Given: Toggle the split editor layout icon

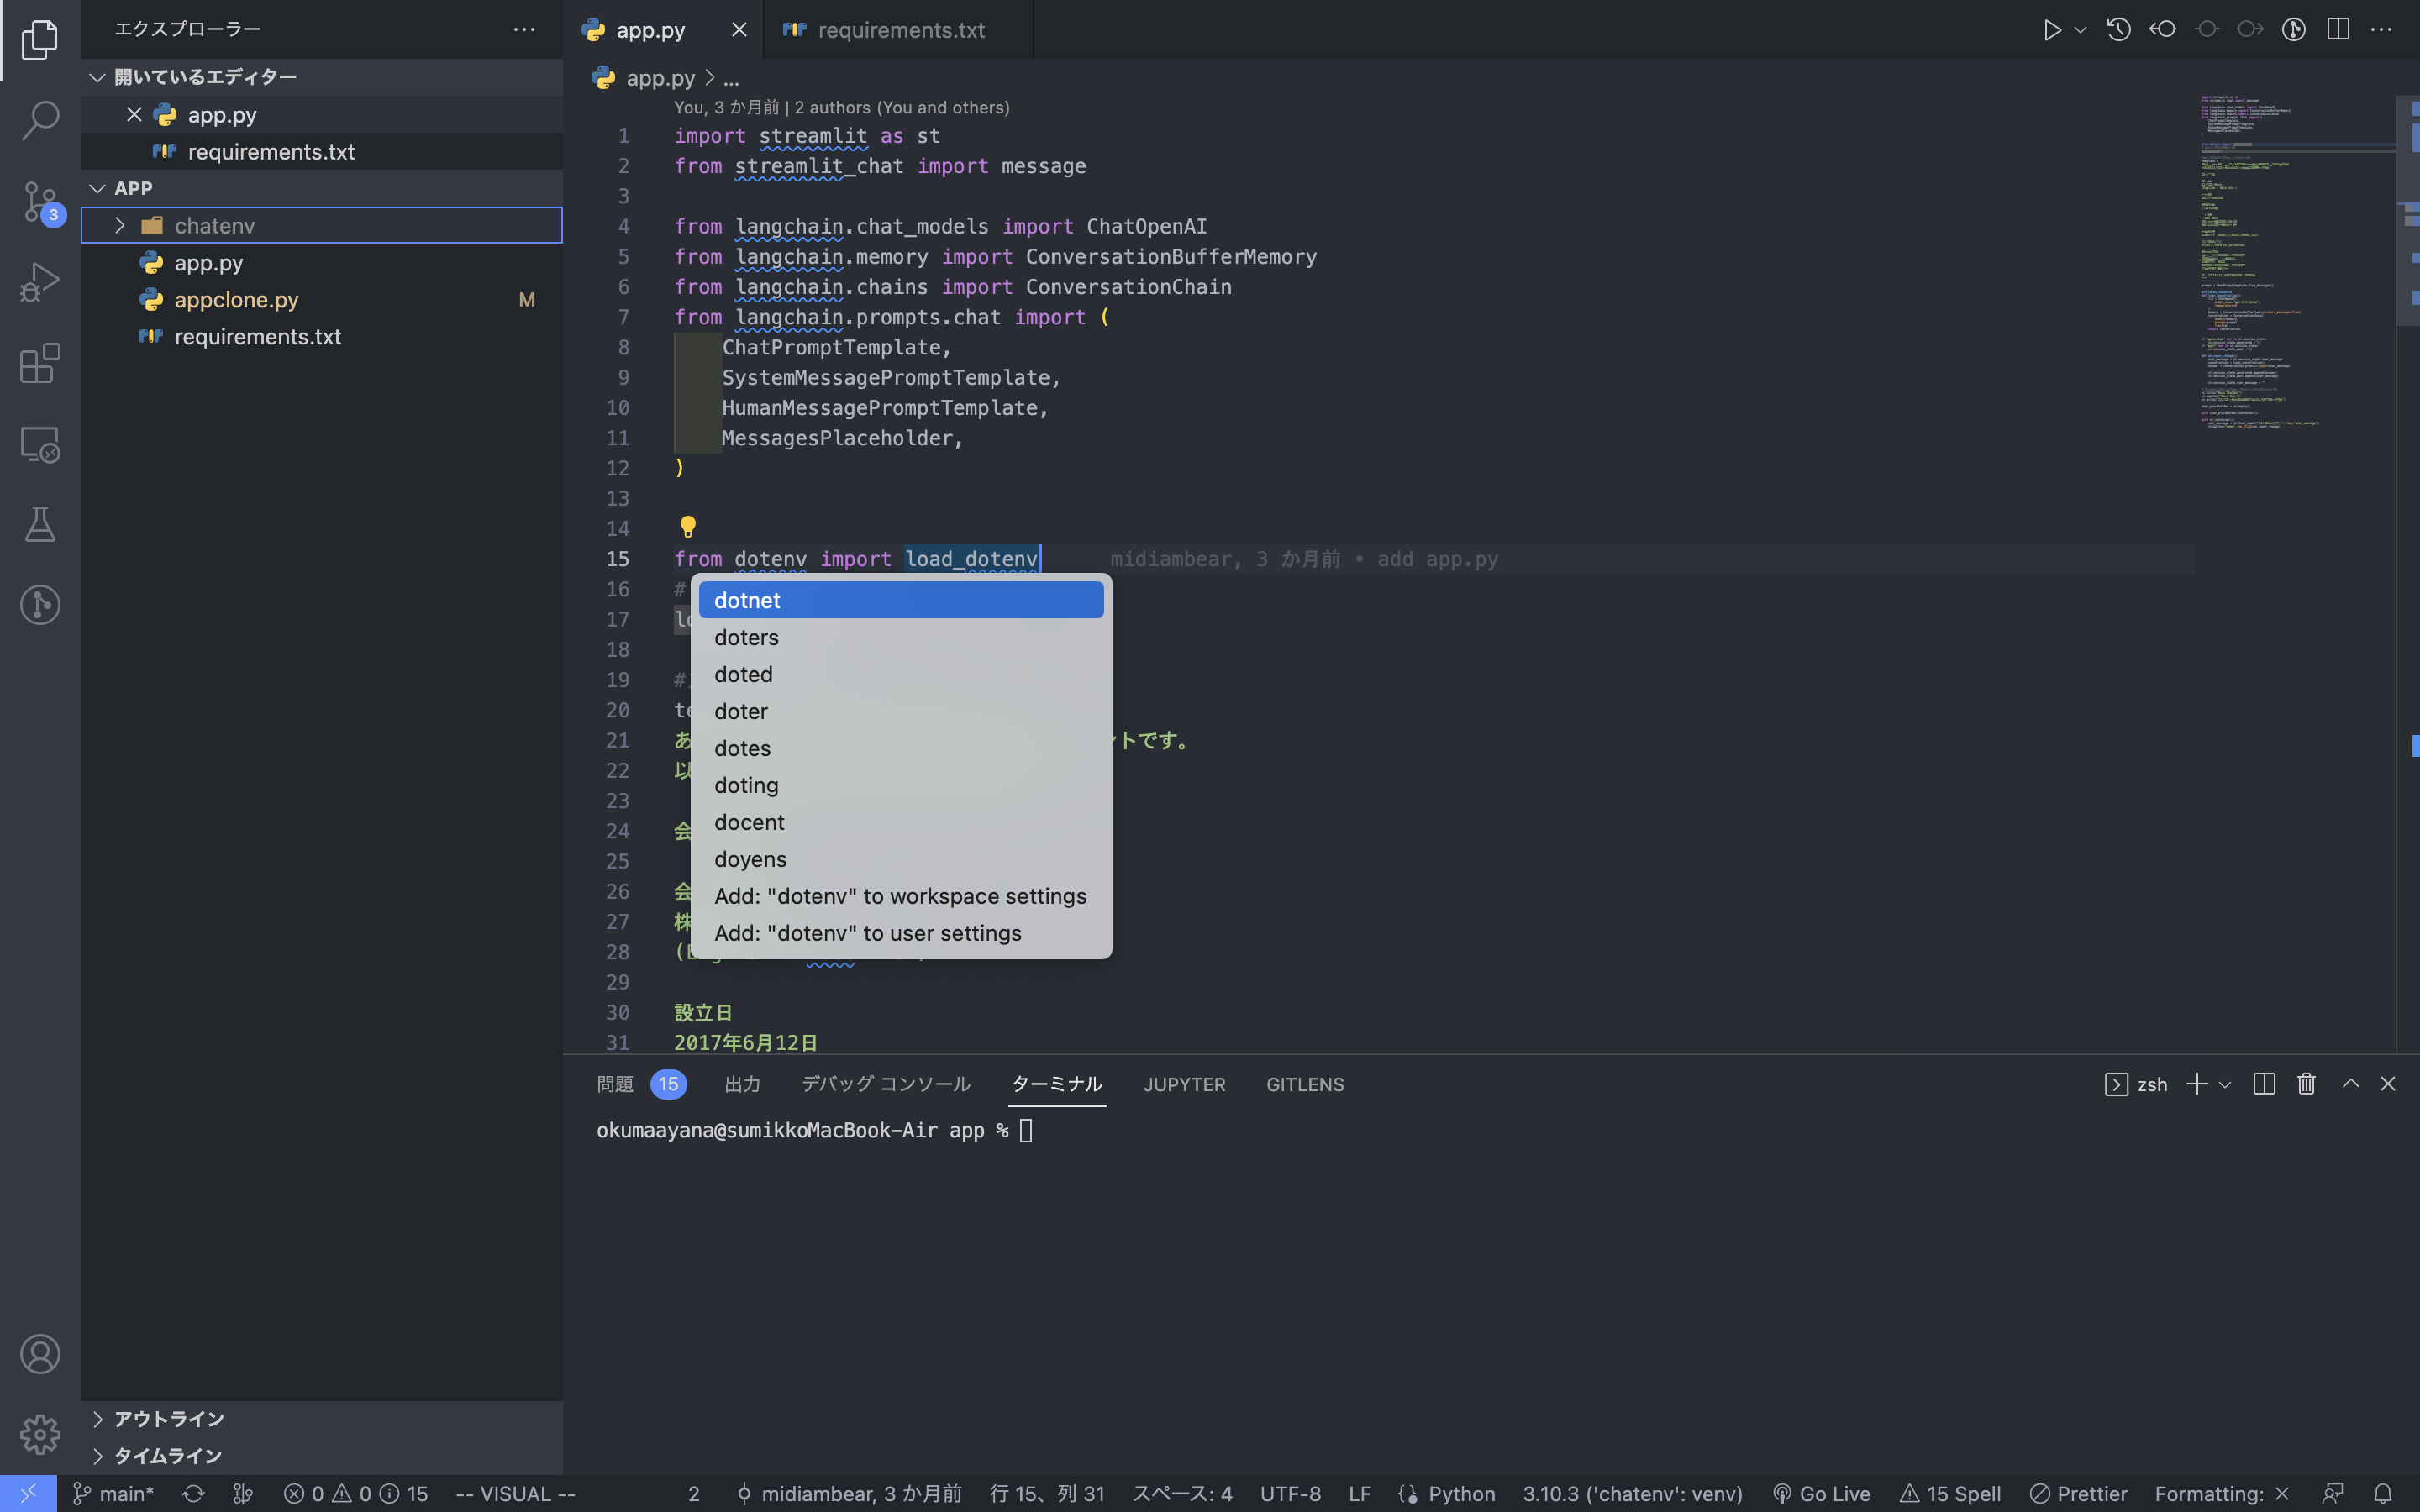Looking at the screenshot, I should tap(2338, 29).
